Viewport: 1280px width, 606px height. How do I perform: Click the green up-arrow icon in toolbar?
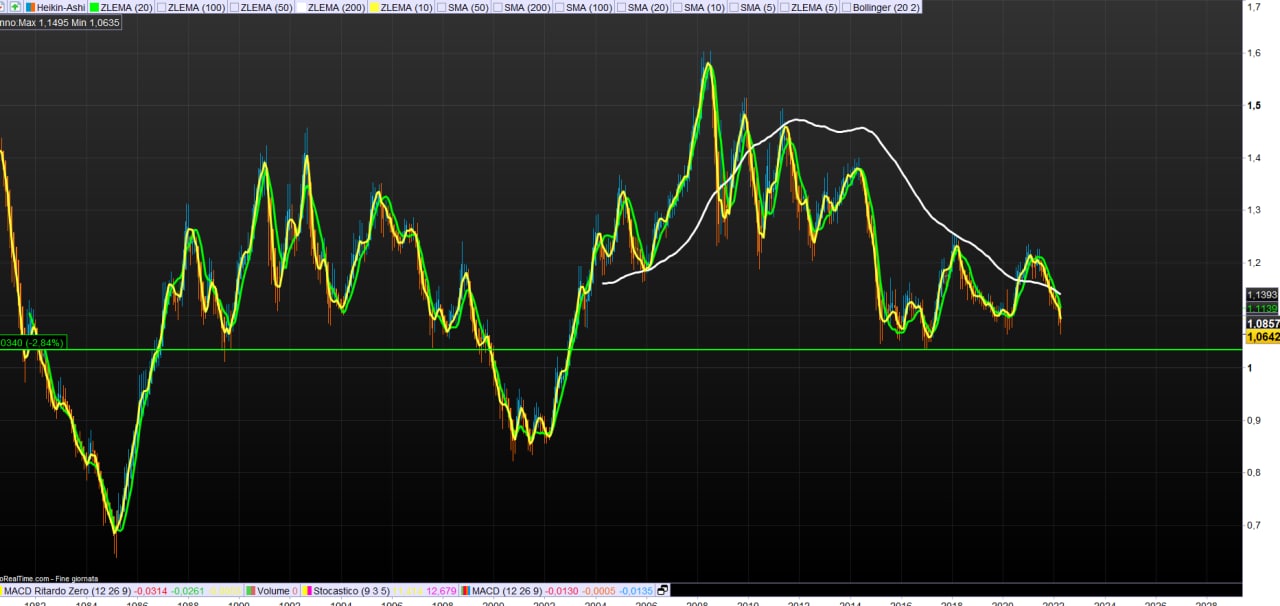(16, 7)
